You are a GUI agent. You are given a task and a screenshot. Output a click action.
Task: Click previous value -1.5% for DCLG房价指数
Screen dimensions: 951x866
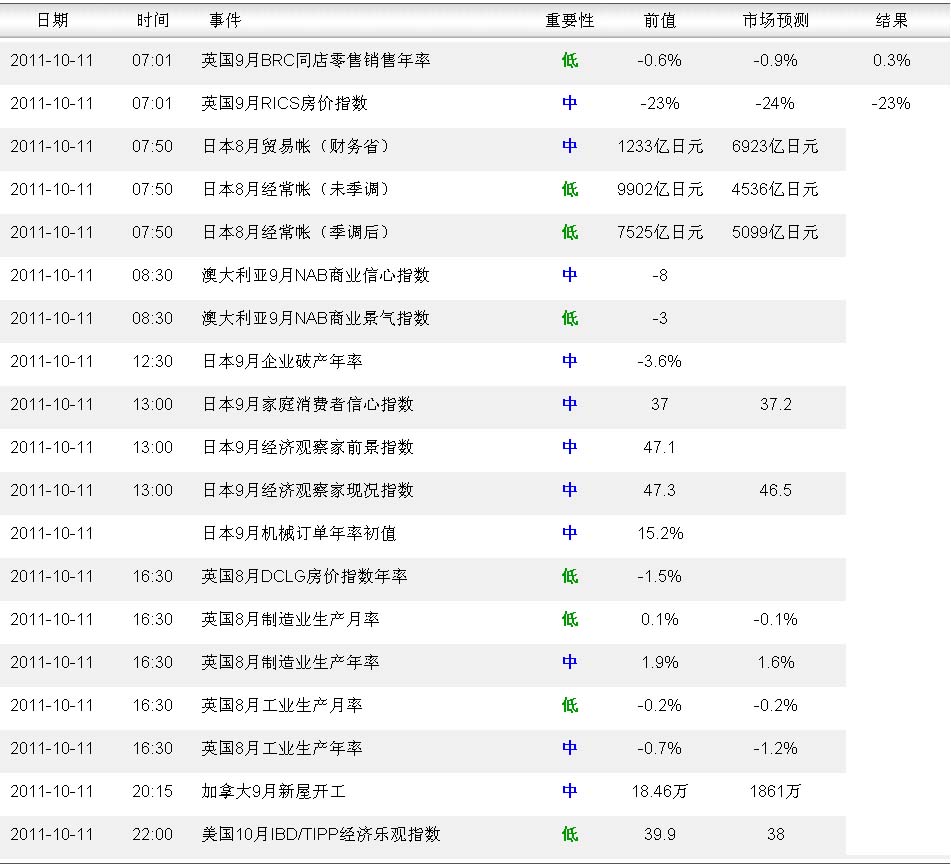[x=660, y=577]
